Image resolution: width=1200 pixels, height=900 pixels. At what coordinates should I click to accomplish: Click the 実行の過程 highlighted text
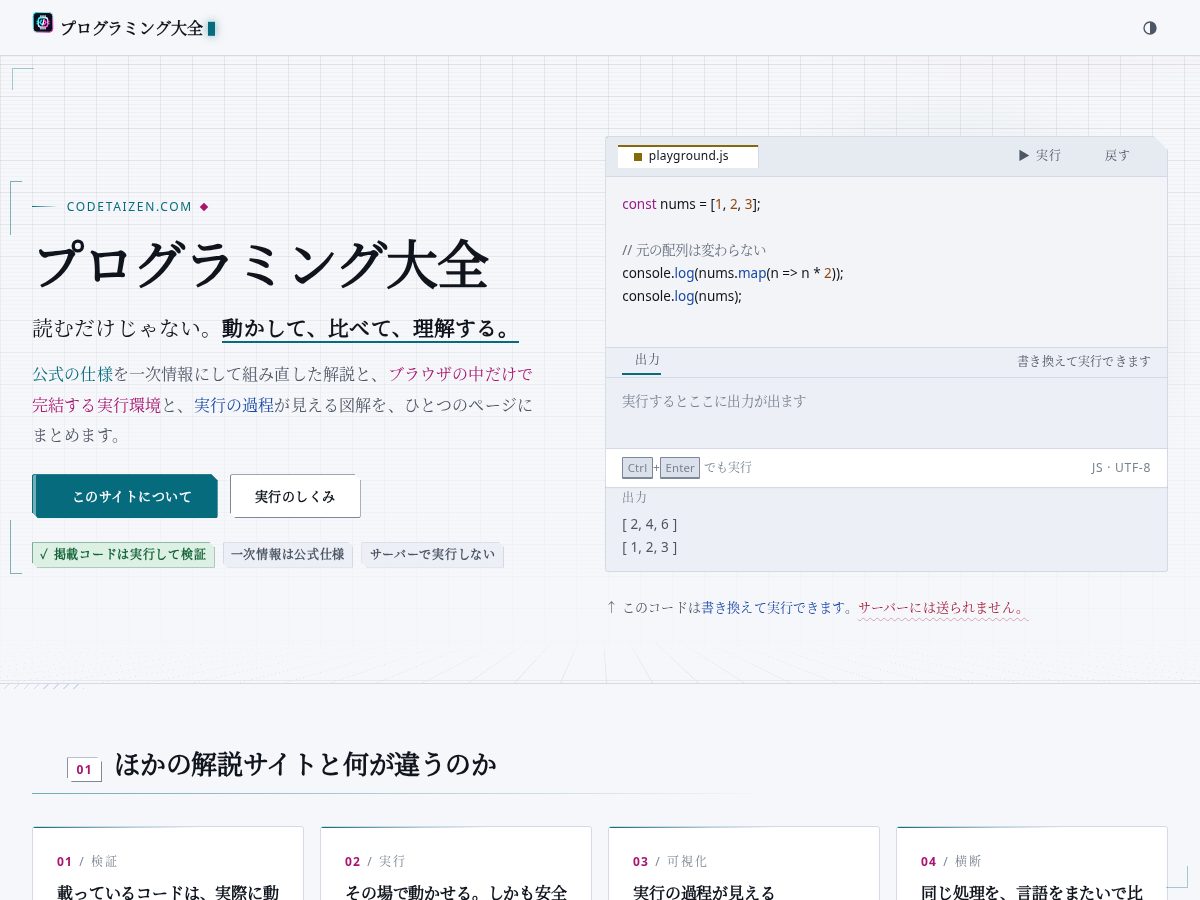tap(234, 405)
